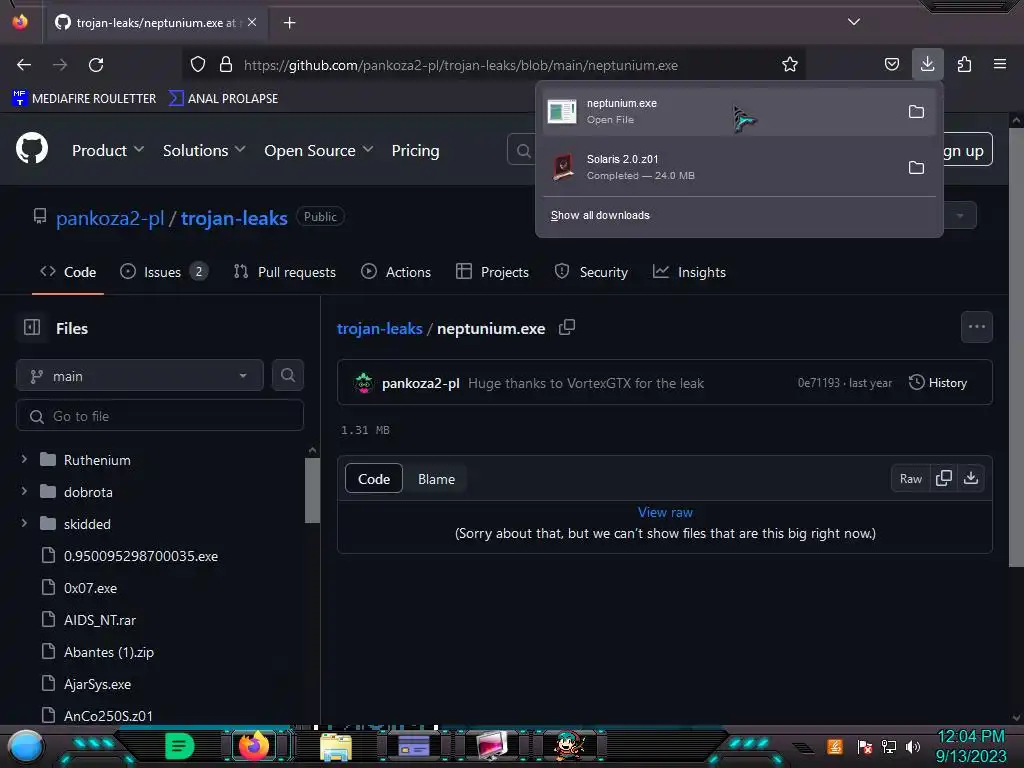This screenshot has width=1024, height=768.
Task: Switch to the Blame view
Action: tap(436, 479)
